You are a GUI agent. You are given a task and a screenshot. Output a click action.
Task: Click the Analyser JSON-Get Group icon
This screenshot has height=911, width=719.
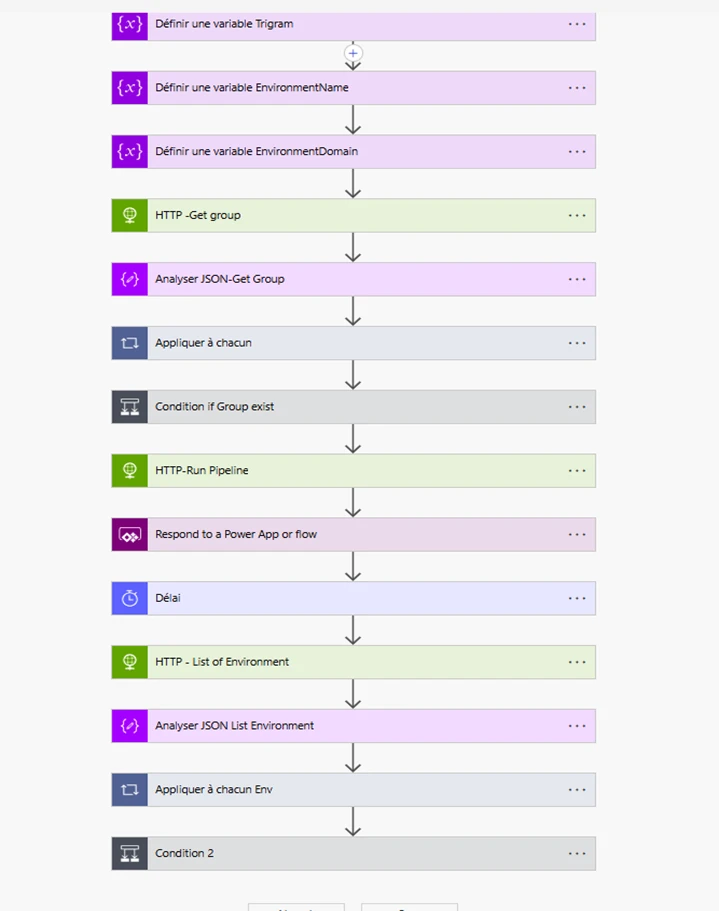[130, 279]
